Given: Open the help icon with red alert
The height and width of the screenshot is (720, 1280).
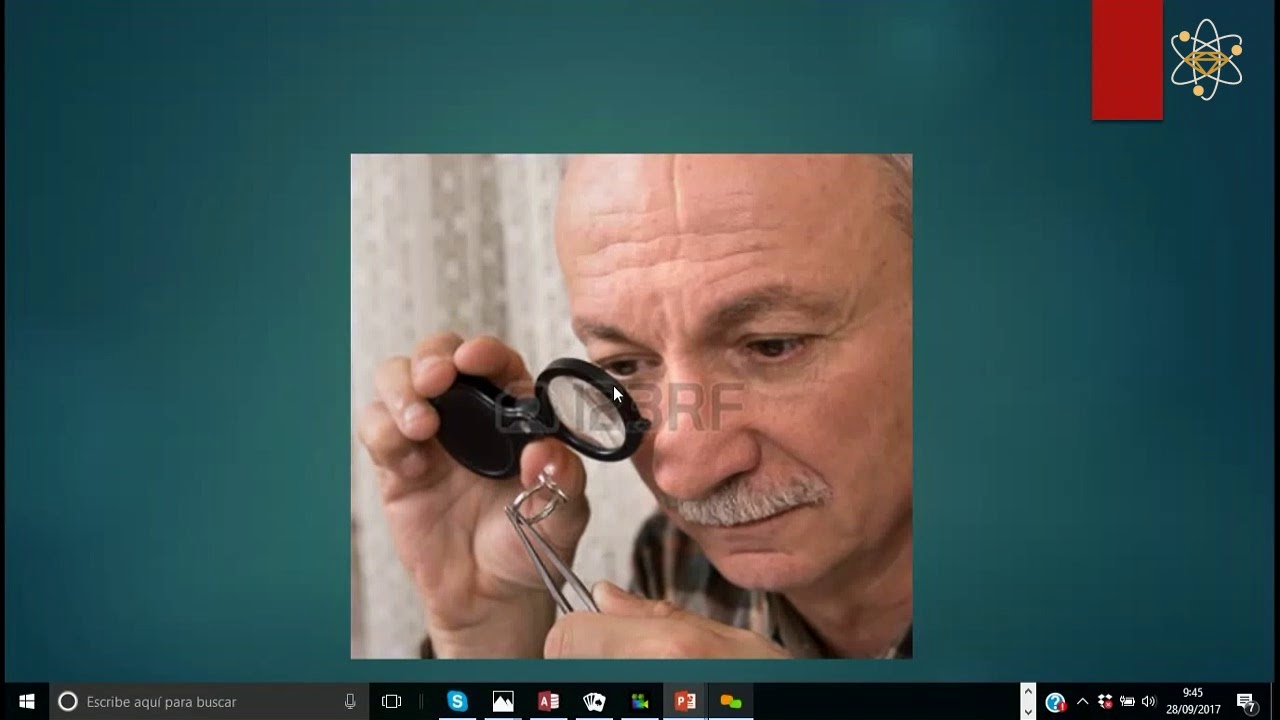Looking at the screenshot, I should [1055, 702].
